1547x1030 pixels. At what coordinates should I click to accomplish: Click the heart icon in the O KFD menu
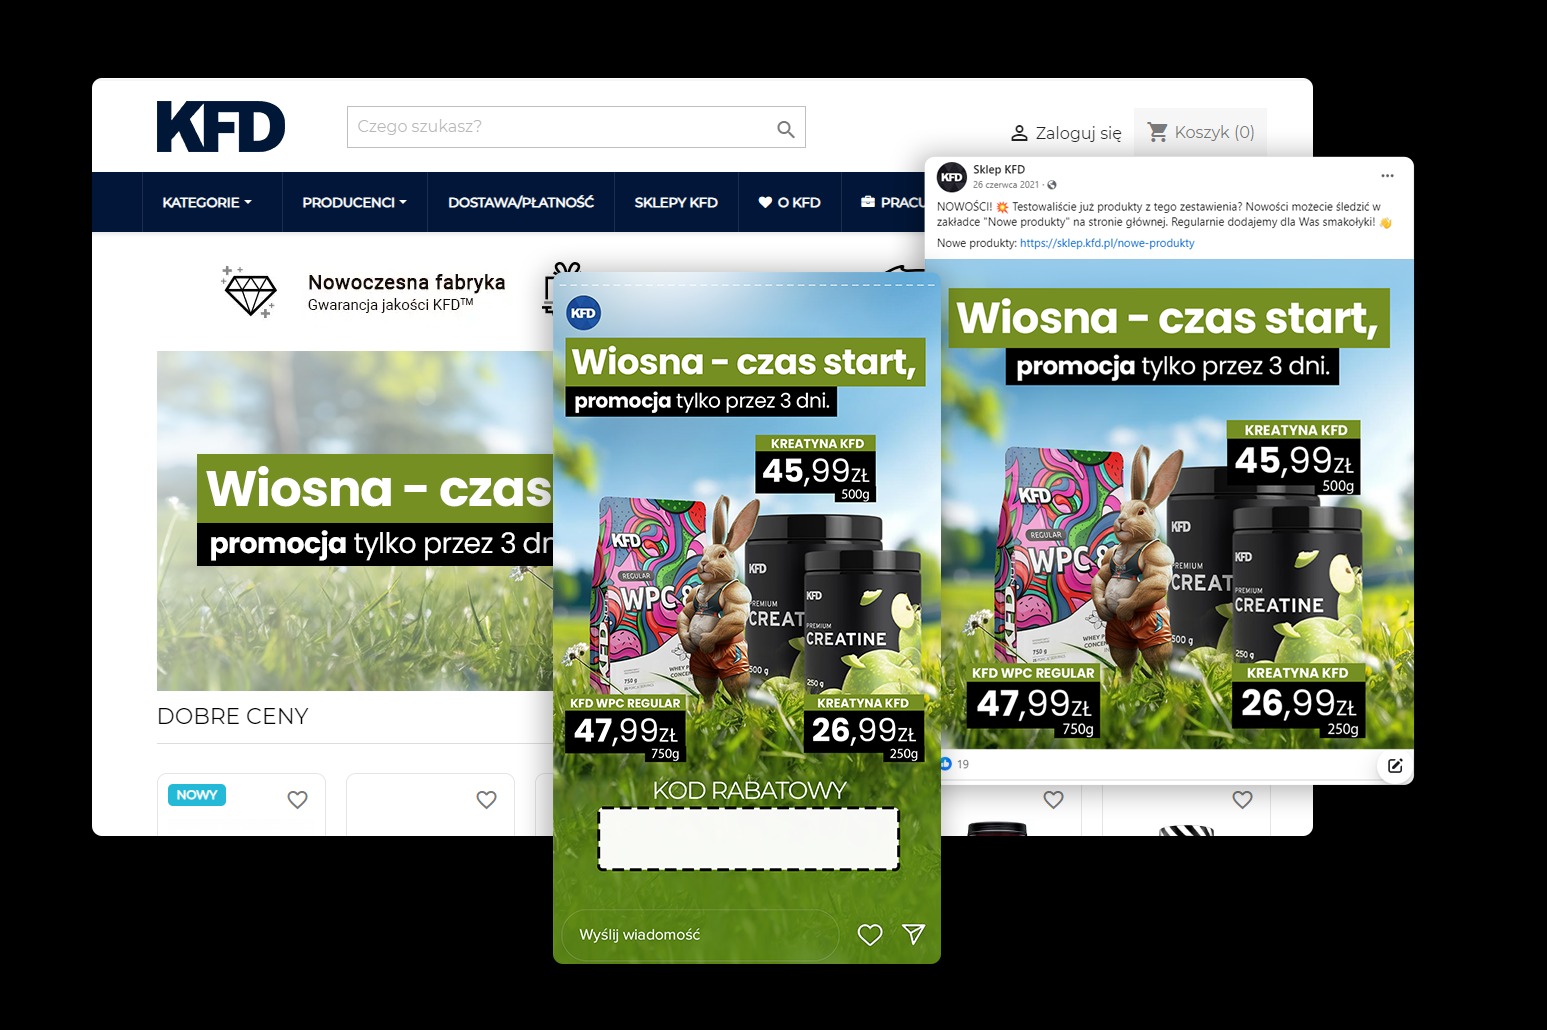(764, 202)
